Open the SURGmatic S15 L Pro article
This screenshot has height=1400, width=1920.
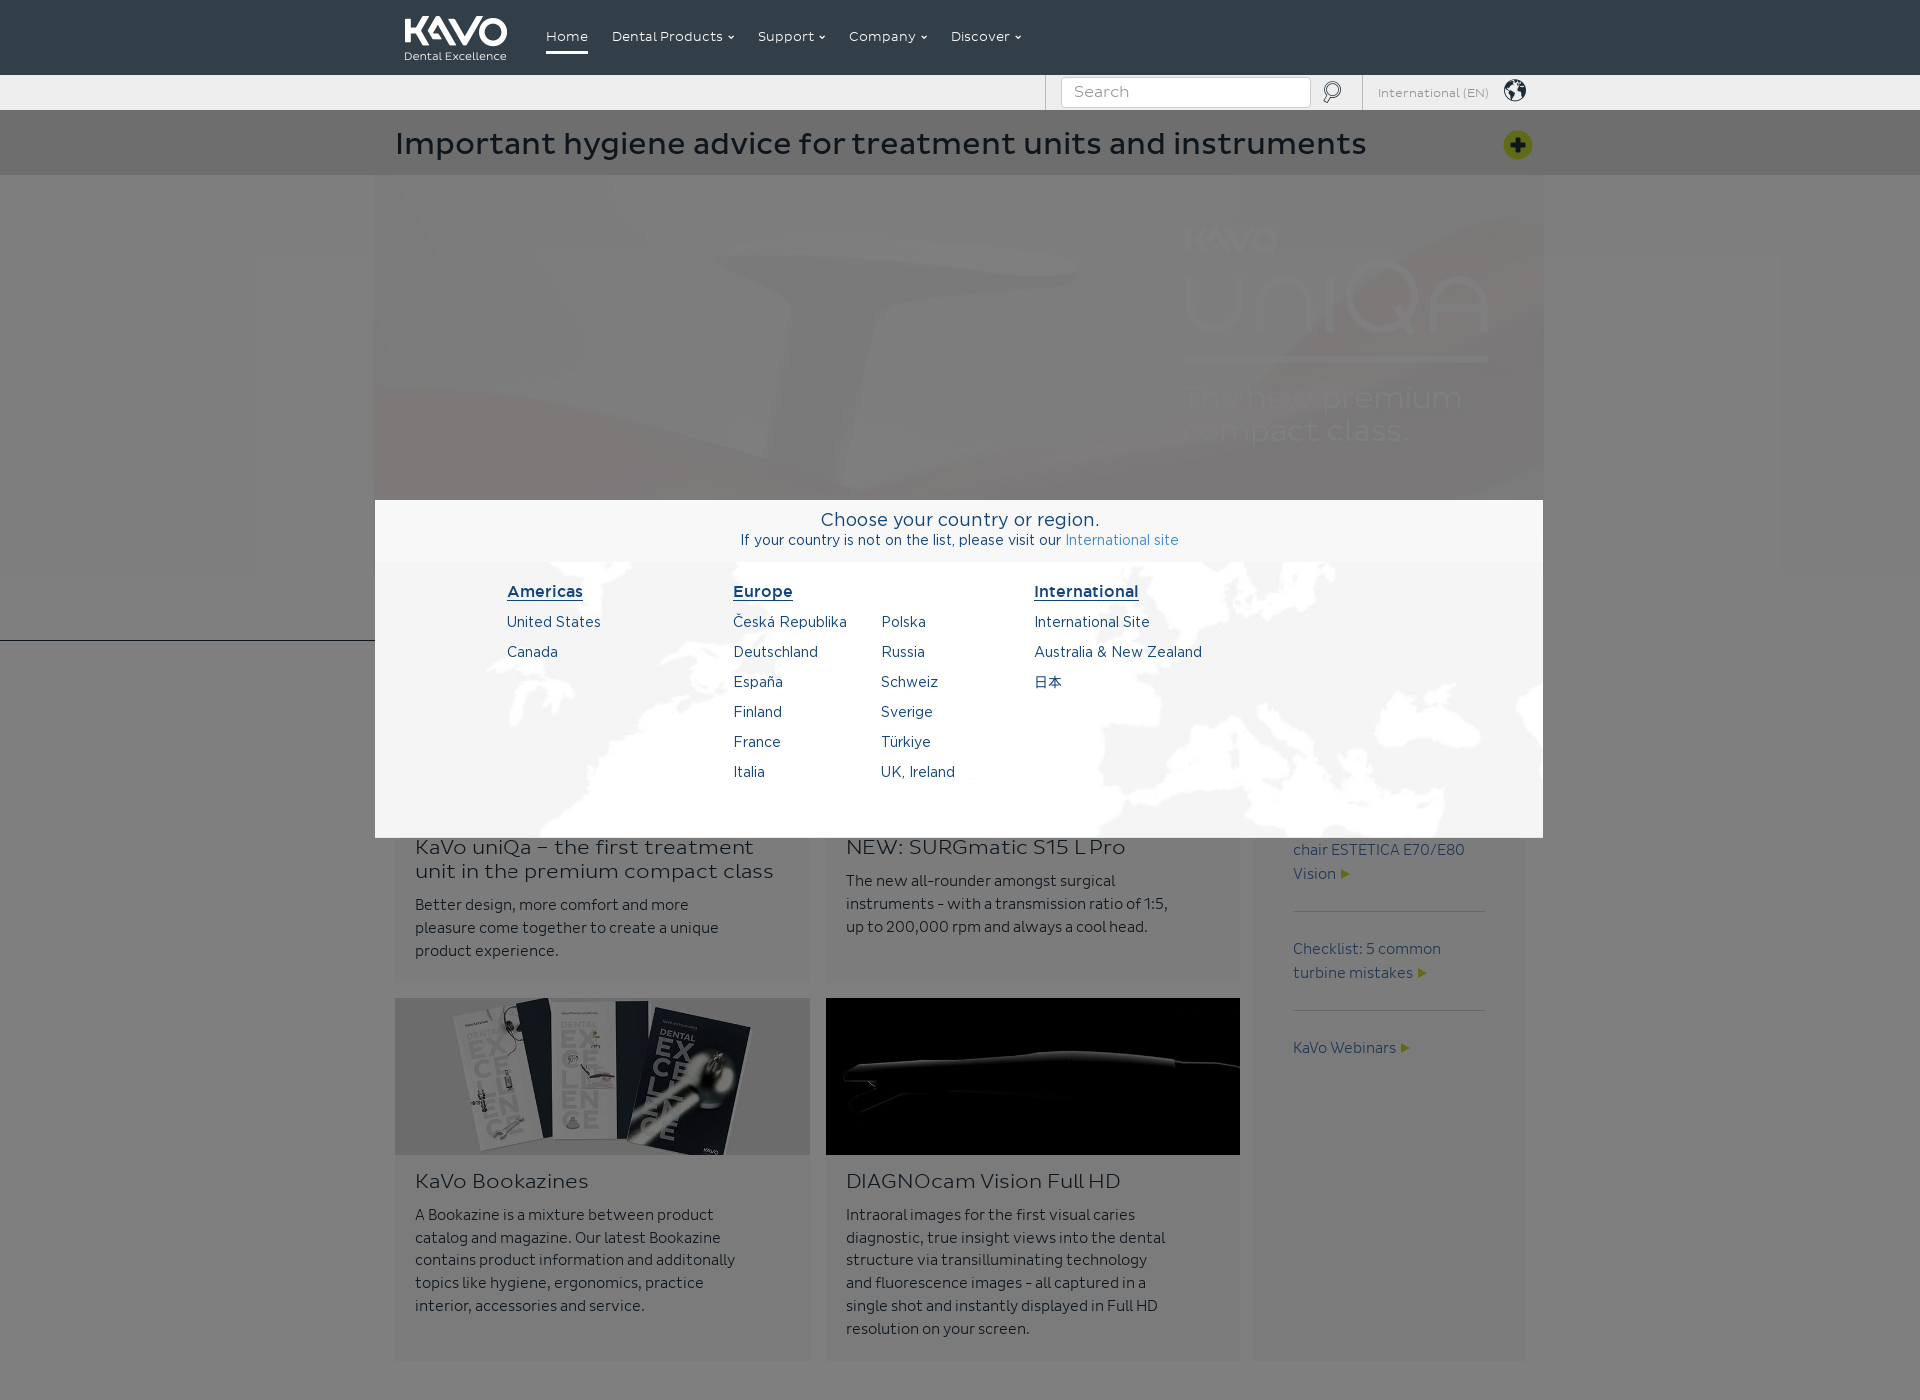point(985,847)
